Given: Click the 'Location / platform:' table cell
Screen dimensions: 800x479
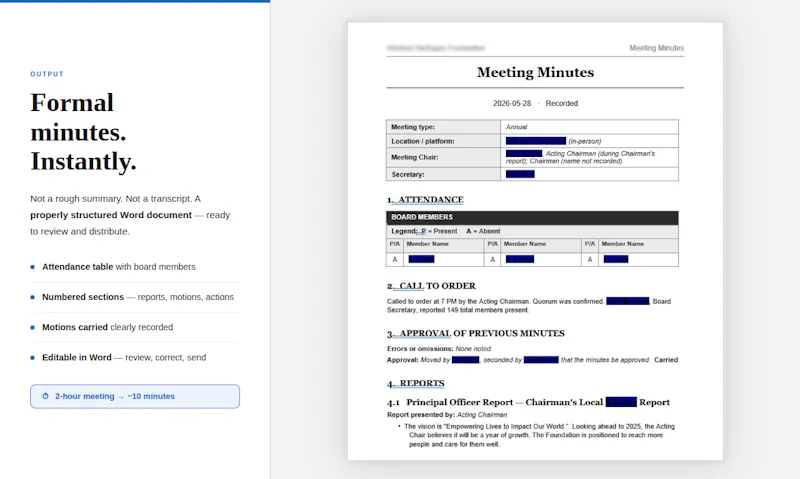Looking at the screenshot, I should coord(443,141).
